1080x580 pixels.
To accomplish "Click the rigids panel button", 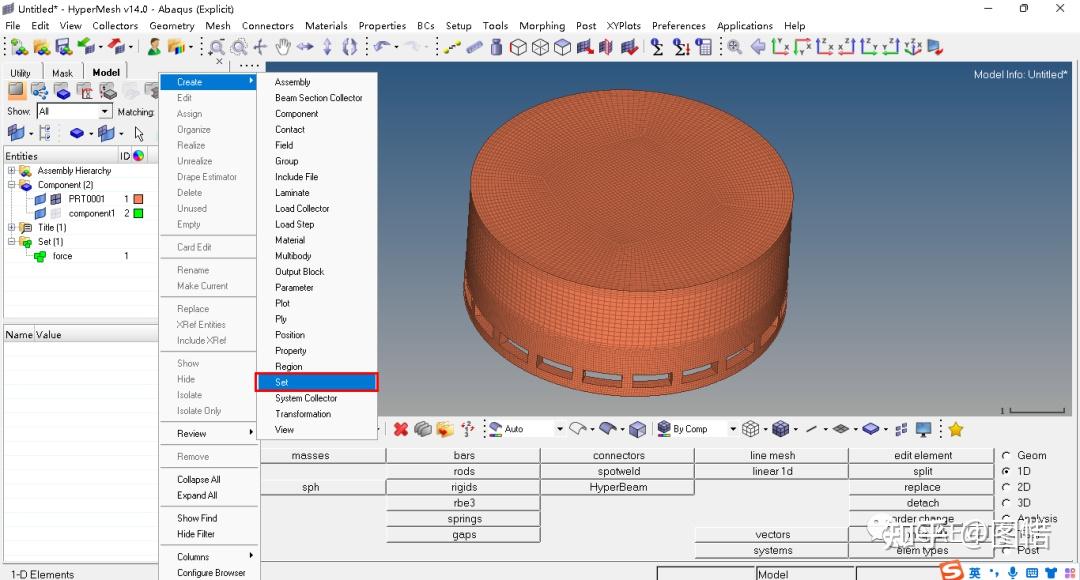I will pos(464,487).
